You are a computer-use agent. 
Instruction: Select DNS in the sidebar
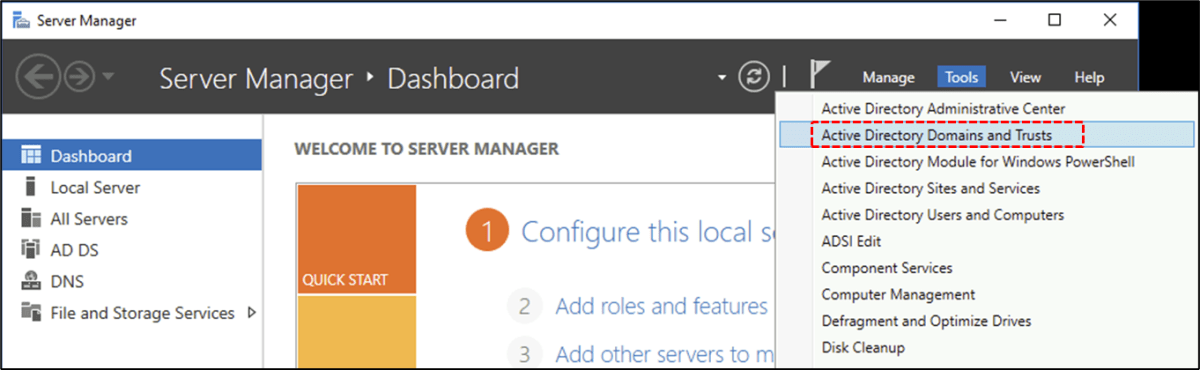tap(132, 281)
